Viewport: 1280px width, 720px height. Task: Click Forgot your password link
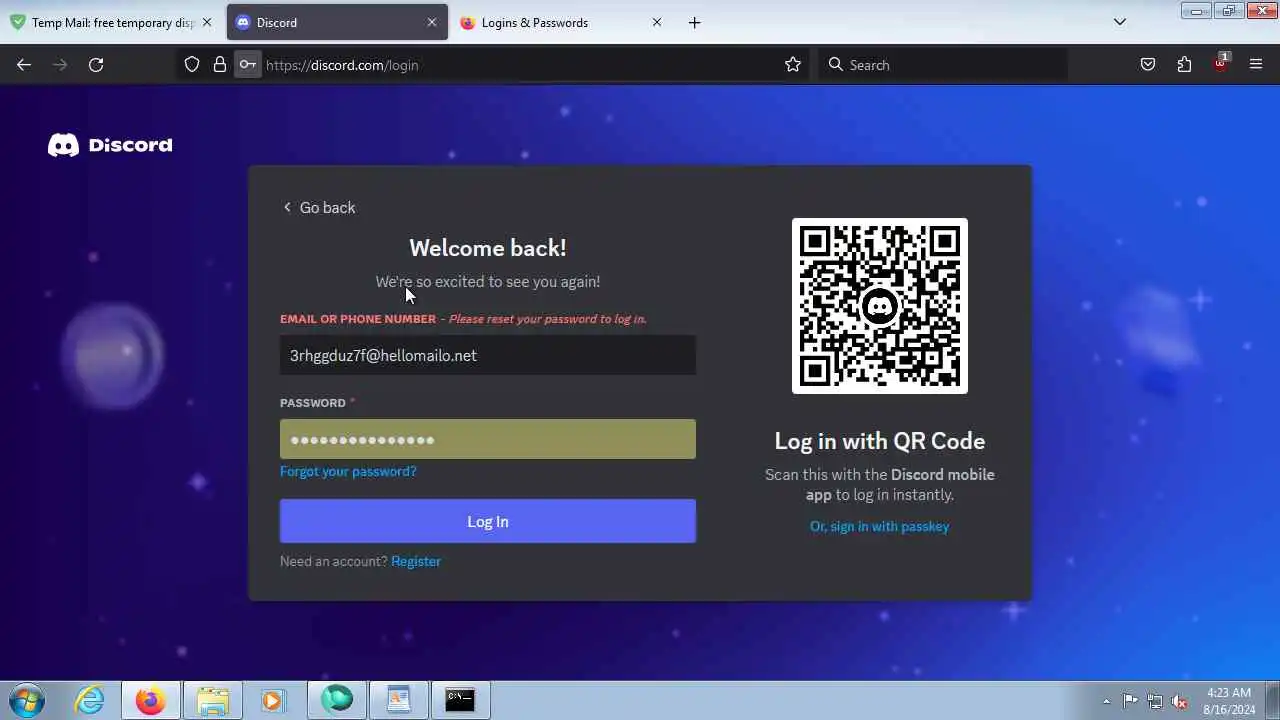[348, 471]
